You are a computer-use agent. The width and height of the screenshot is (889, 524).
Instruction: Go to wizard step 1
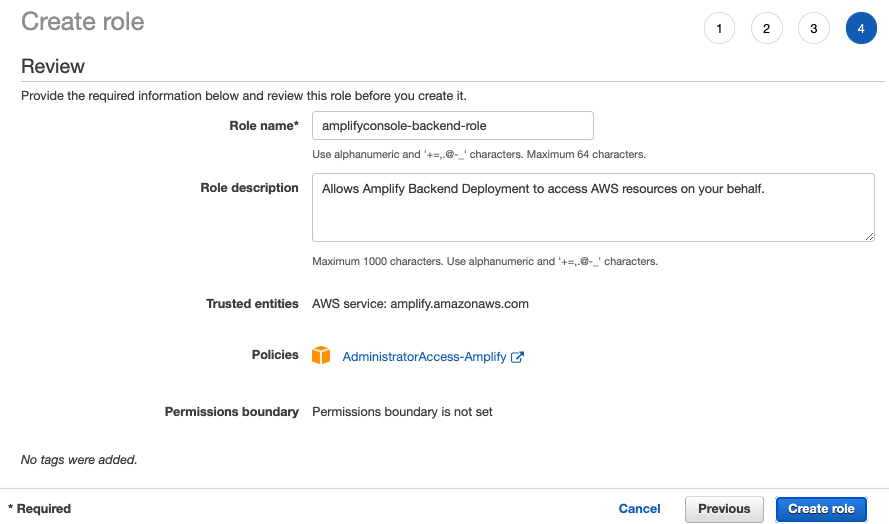[719, 28]
